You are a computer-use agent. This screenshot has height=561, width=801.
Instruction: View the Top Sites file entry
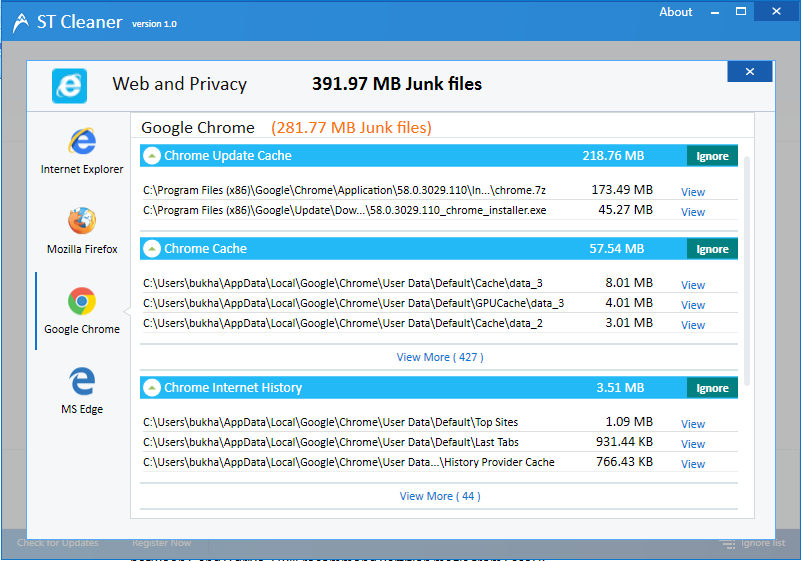point(692,424)
